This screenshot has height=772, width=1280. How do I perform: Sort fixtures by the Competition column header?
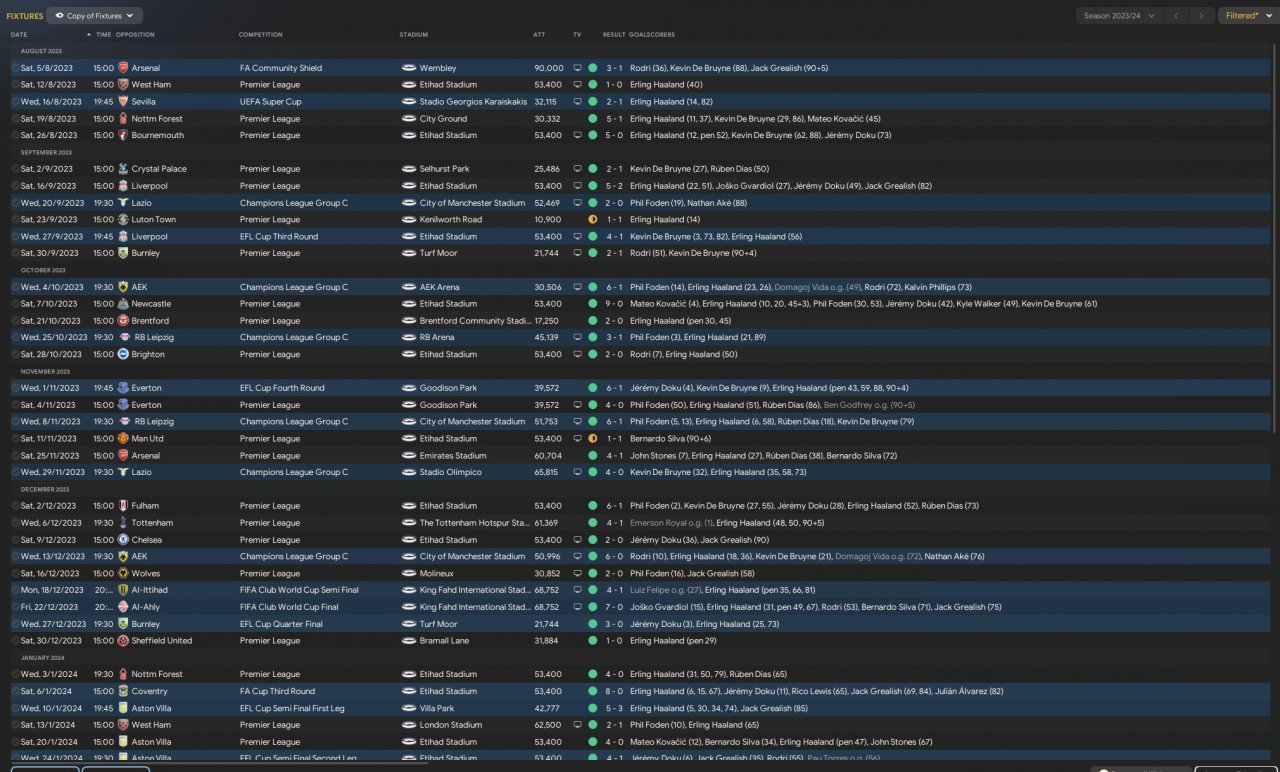[261, 35]
